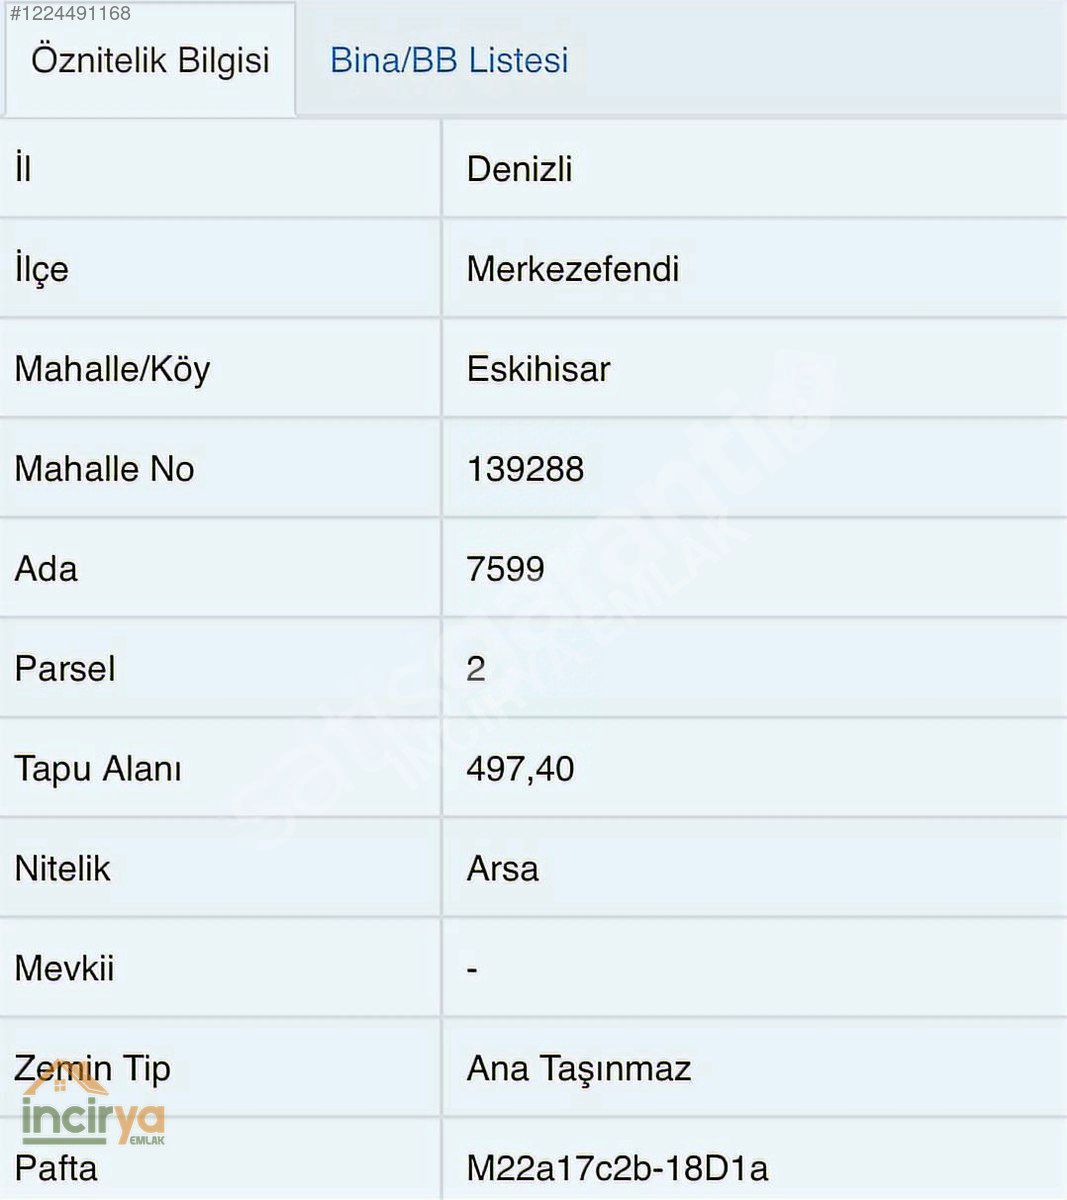
Task: Click the Denizli province value
Action: 519,169
